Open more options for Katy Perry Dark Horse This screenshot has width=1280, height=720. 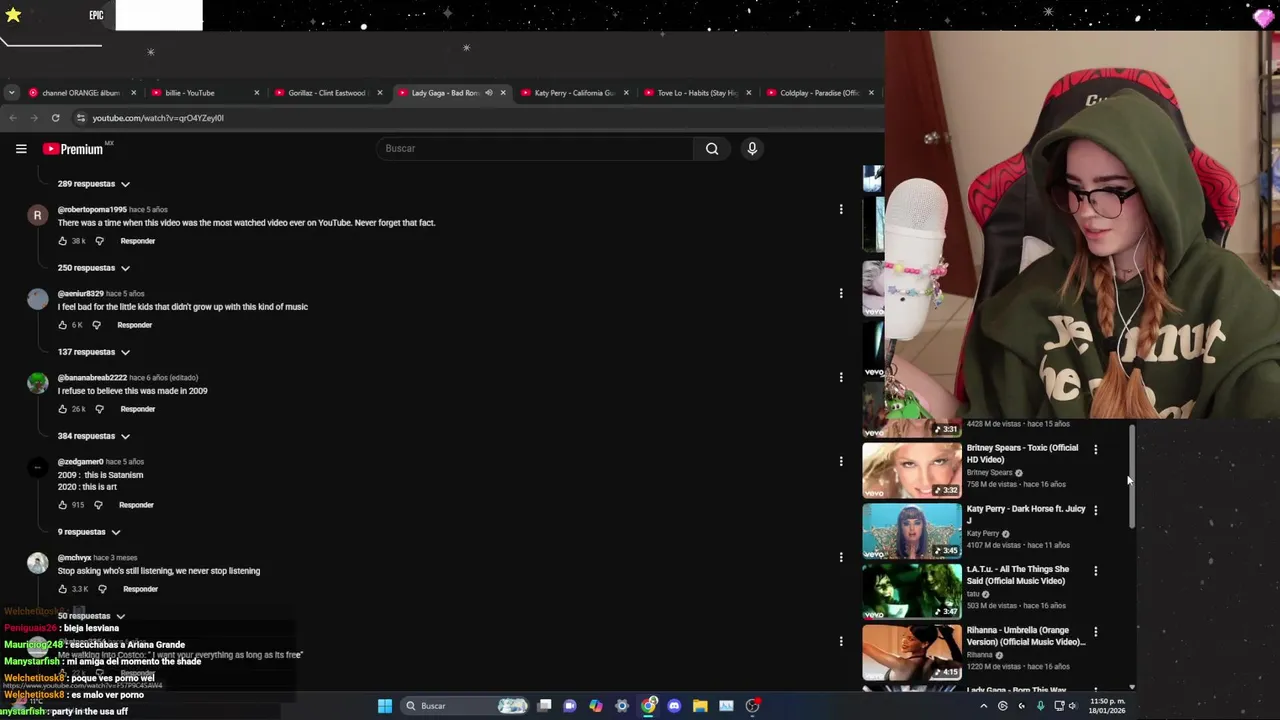coord(1095,511)
